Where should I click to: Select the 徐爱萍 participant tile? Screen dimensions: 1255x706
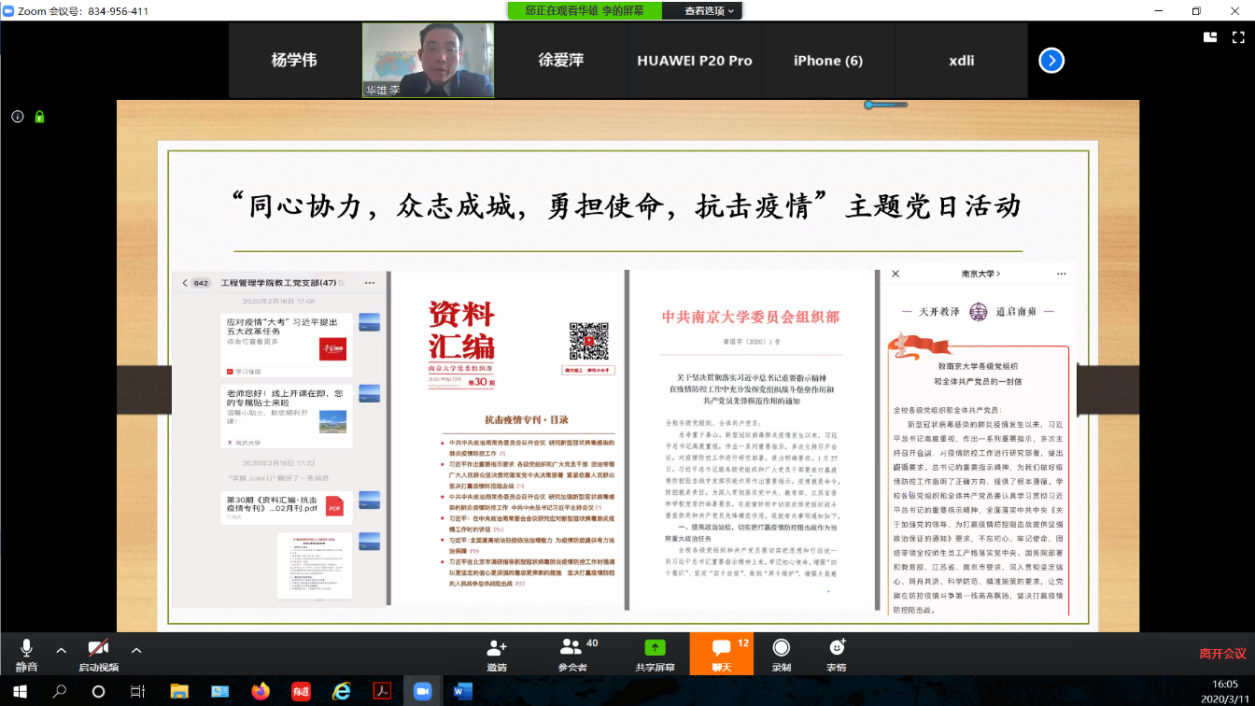click(561, 60)
